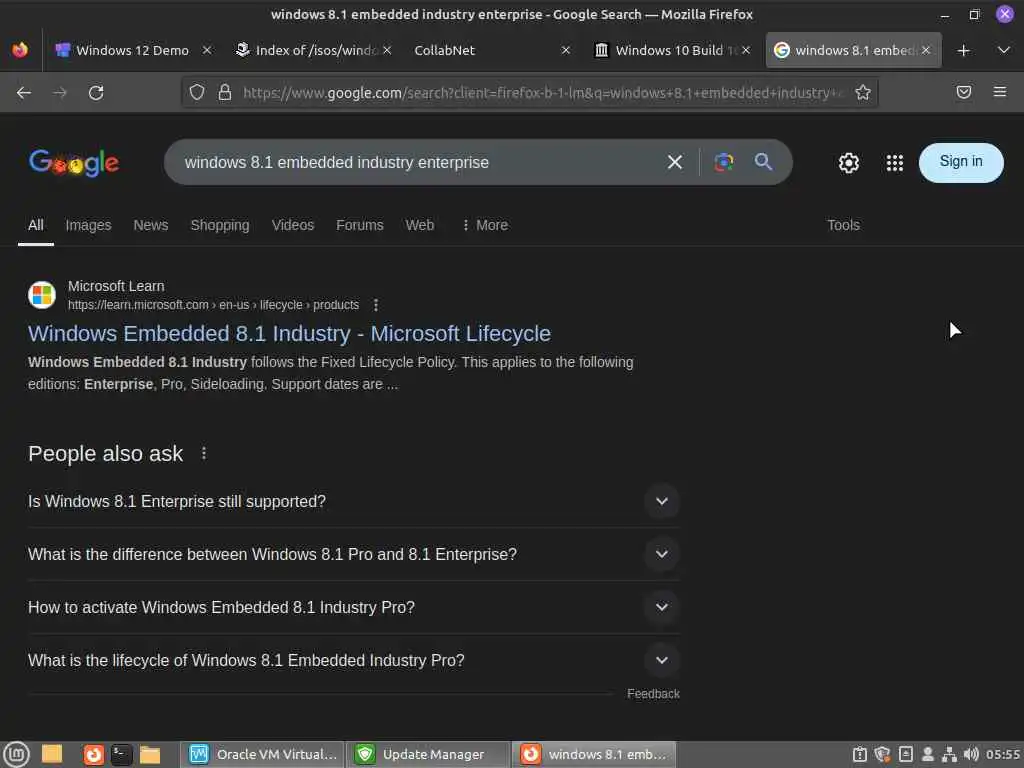Select the Forums search filter
The image size is (1024, 768).
pos(360,225)
